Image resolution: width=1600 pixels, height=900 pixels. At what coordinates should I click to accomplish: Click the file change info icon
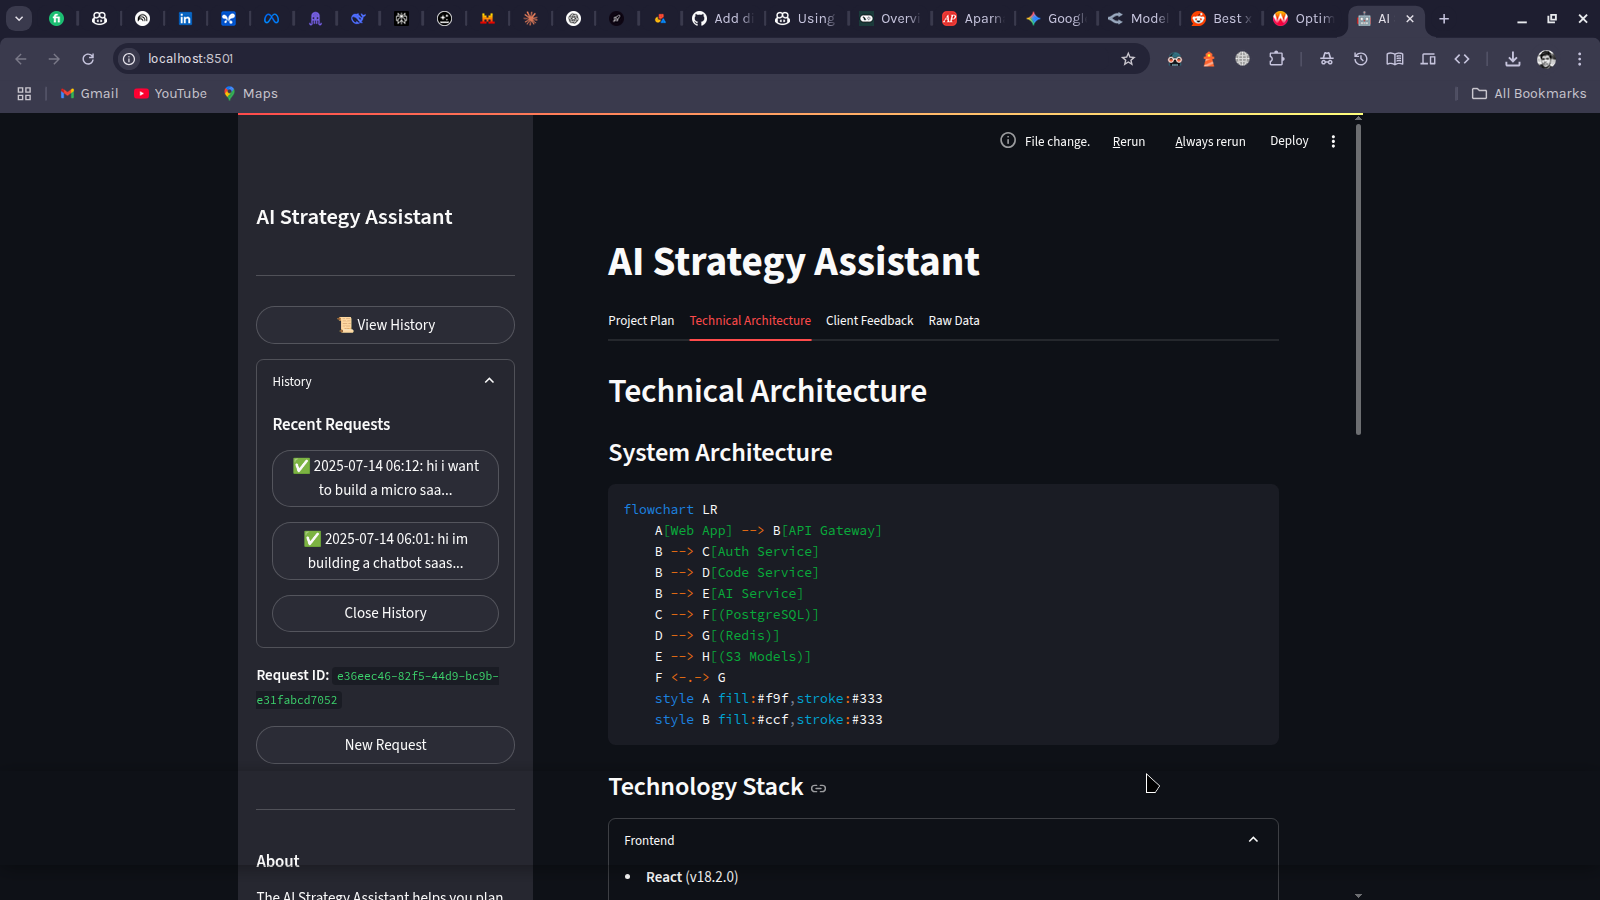coord(1008,141)
